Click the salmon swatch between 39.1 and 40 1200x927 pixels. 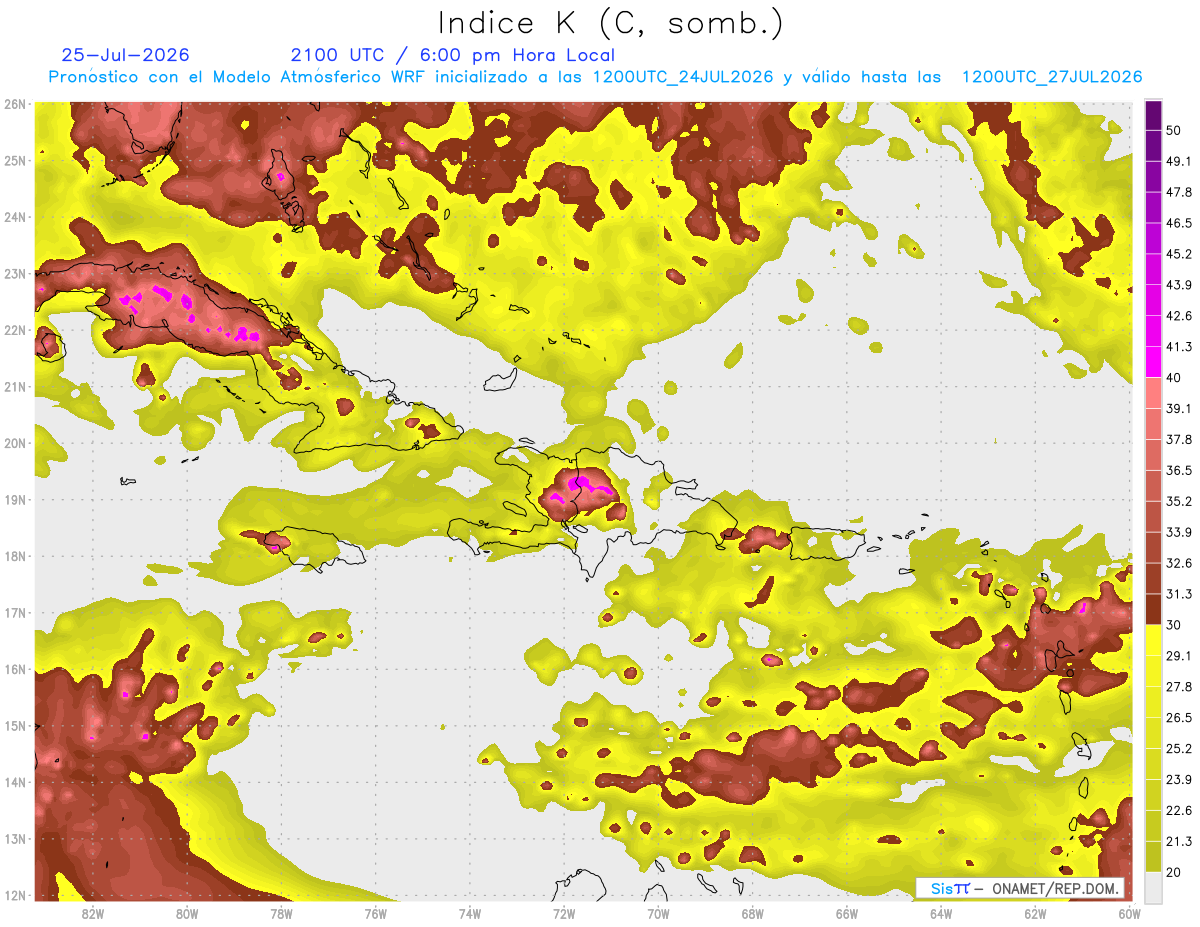[1153, 393]
